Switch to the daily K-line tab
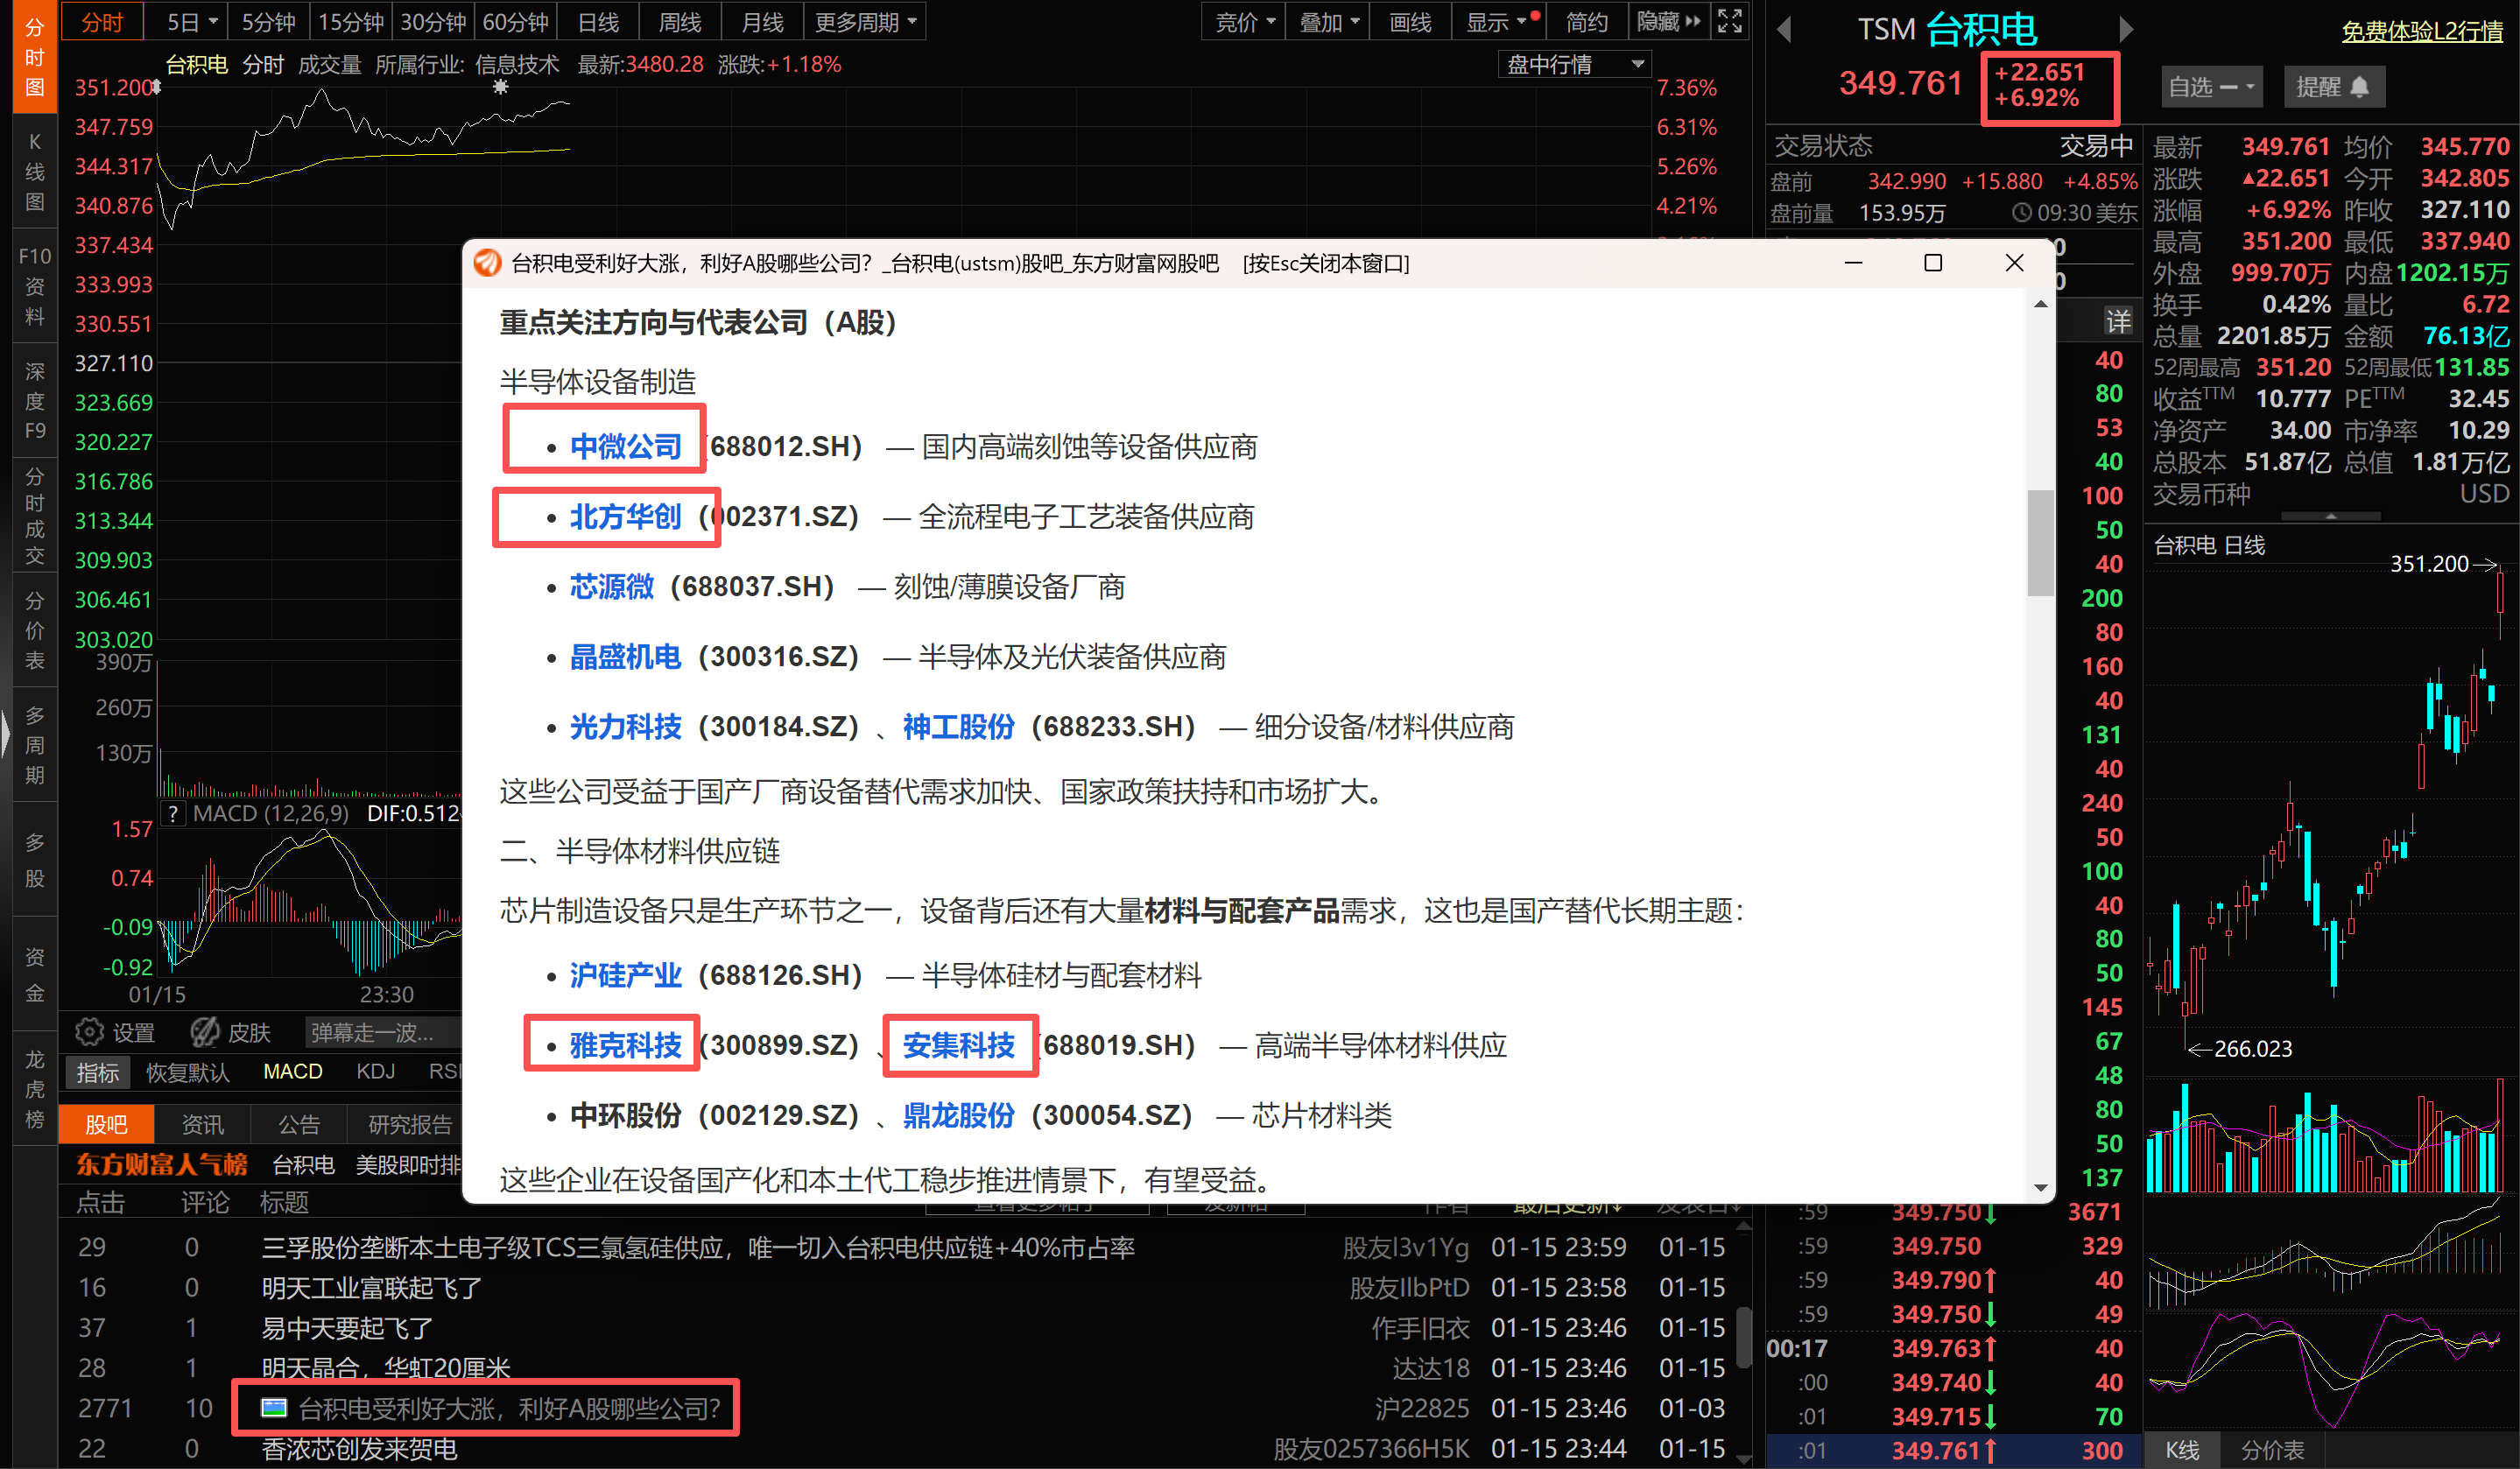This screenshot has width=2520, height=1469. (x=598, y=21)
